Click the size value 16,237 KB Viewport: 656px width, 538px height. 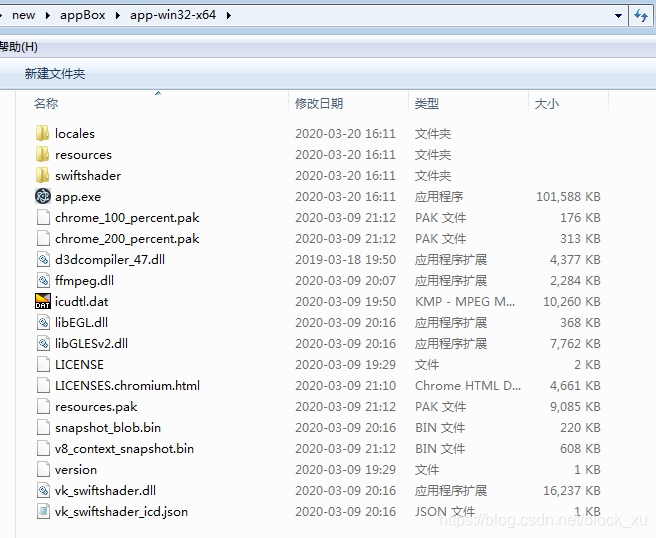click(x=571, y=490)
